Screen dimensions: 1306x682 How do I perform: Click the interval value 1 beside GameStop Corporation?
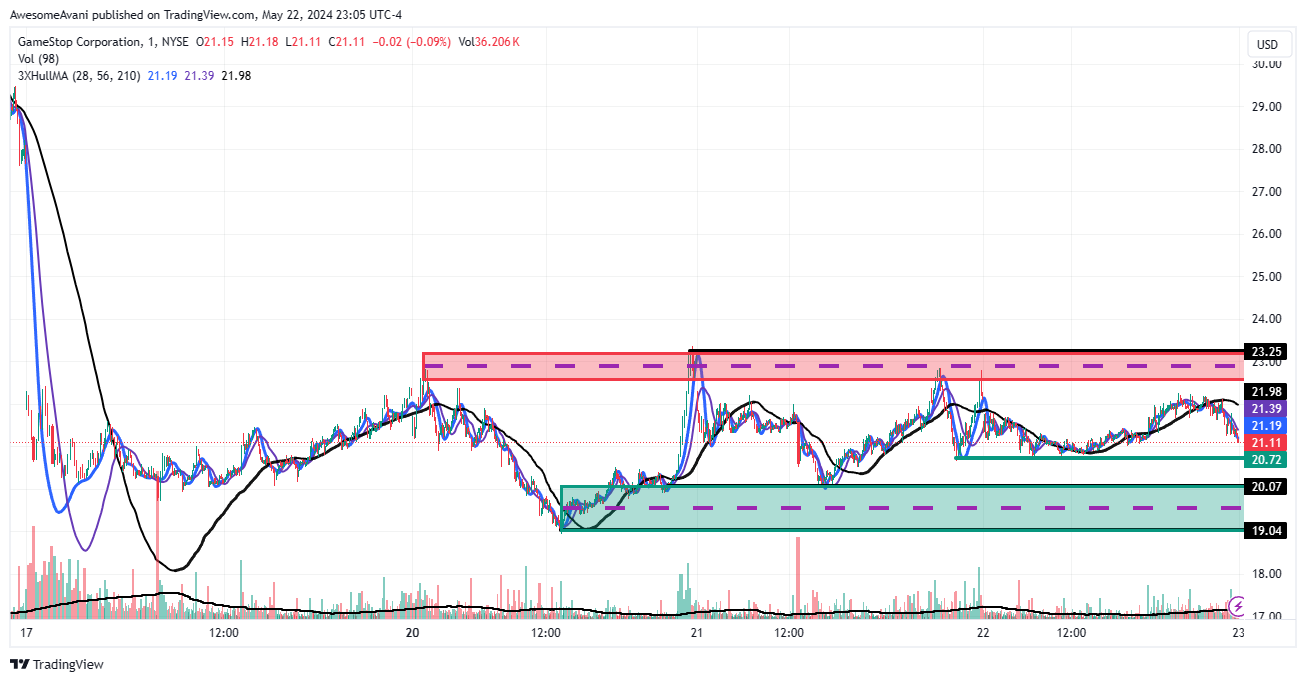point(150,42)
